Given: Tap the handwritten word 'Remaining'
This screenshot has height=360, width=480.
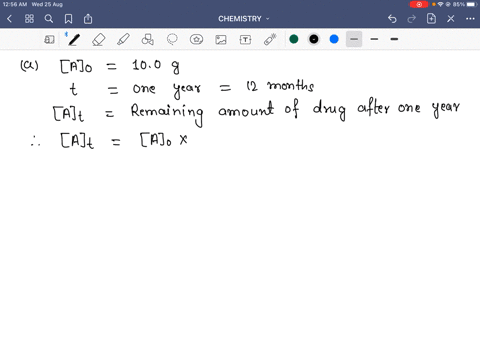Looking at the screenshot, I should tap(167, 114).
